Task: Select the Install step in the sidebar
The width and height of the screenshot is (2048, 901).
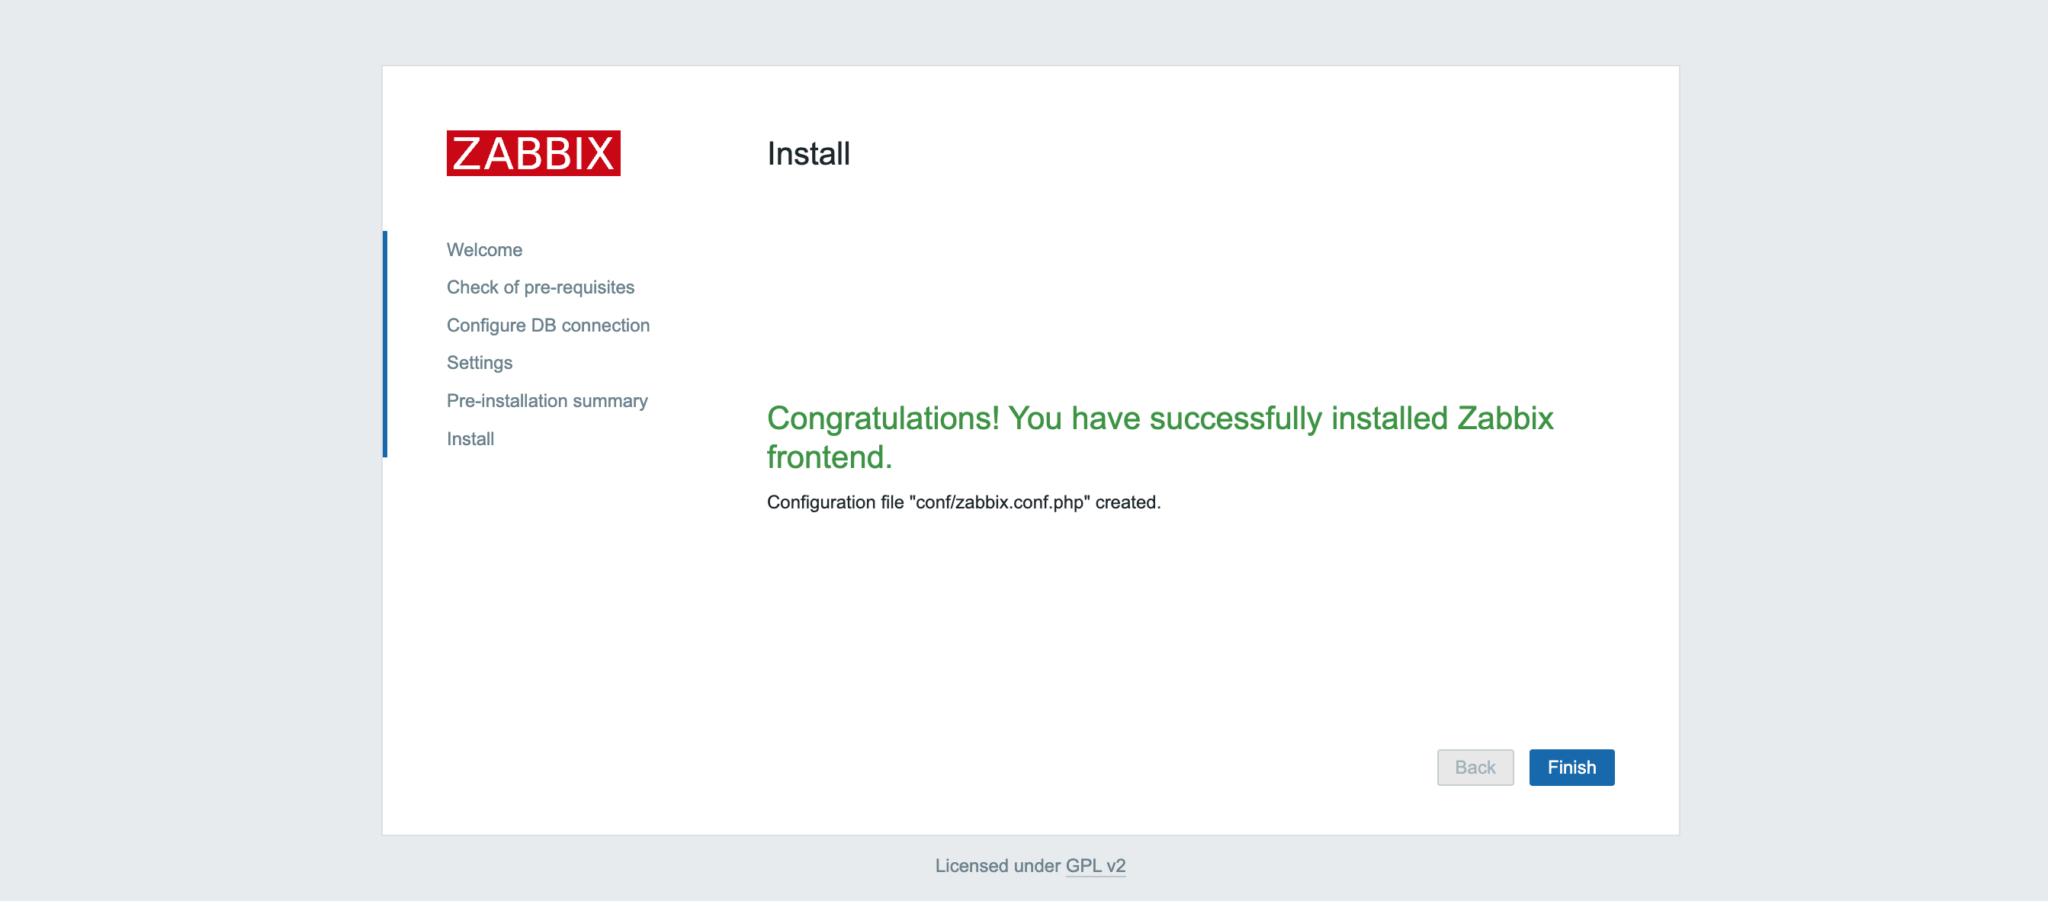Action: click(469, 438)
